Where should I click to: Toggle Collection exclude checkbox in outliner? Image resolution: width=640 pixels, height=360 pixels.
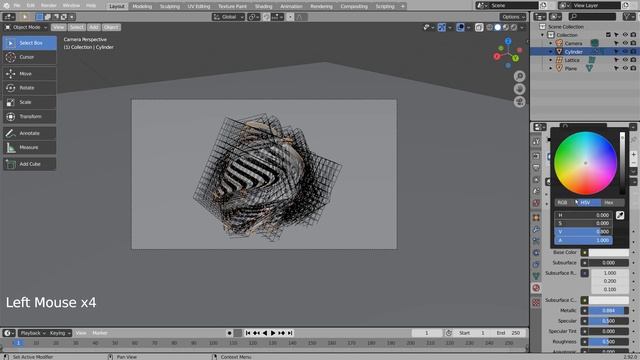pos(609,35)
